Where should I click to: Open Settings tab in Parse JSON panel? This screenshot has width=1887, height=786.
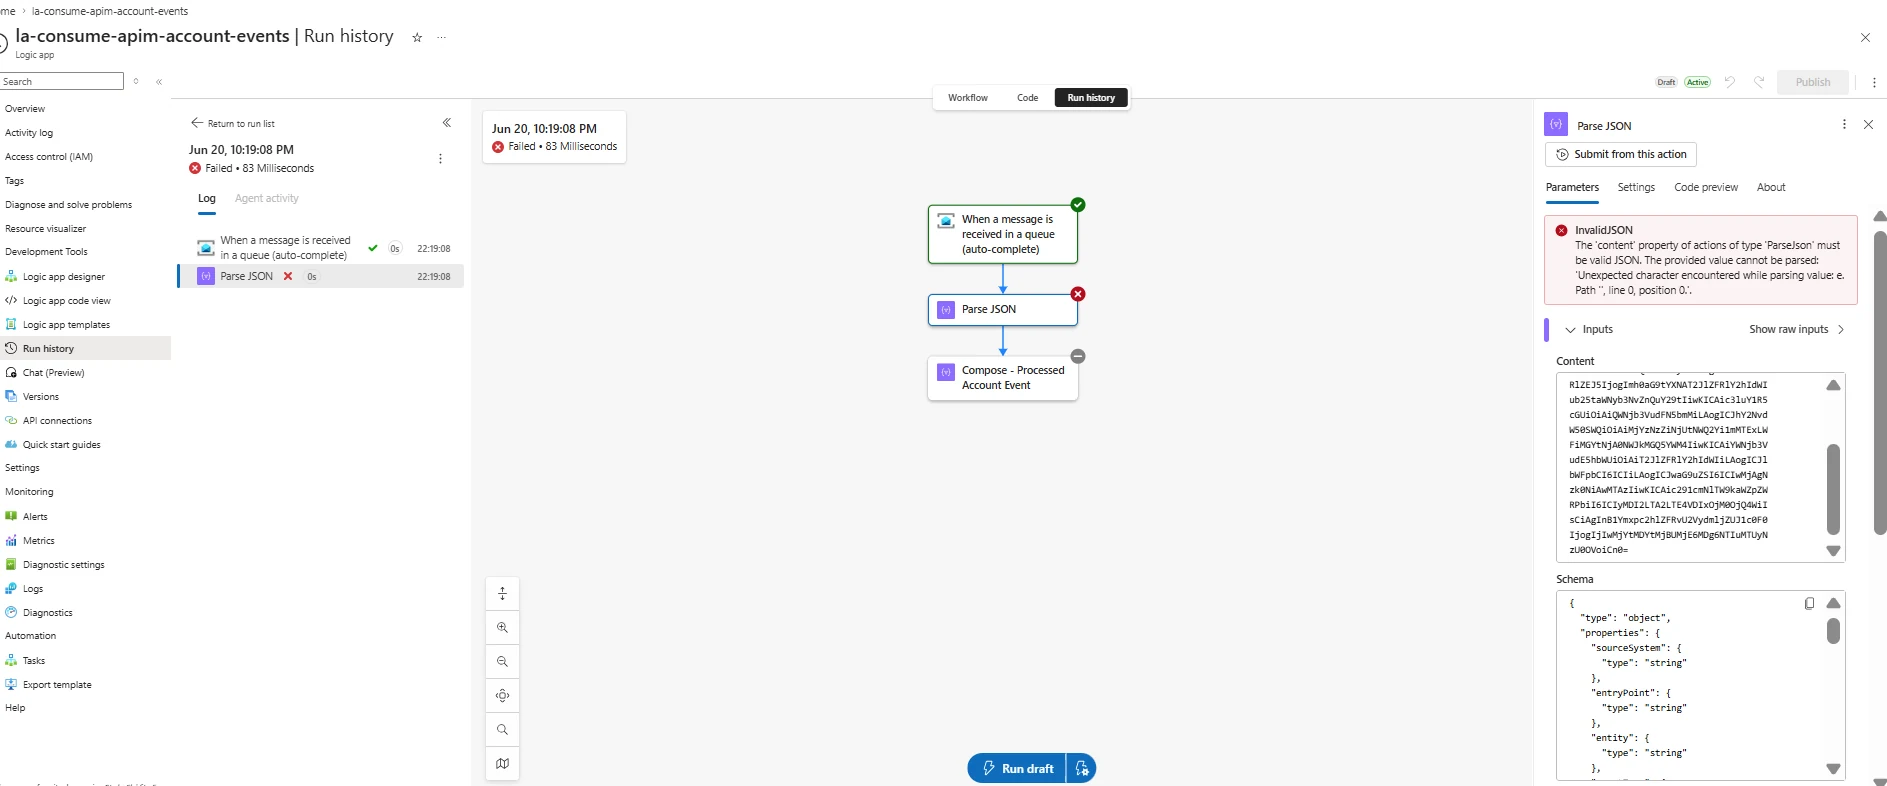pos(1636,188)
